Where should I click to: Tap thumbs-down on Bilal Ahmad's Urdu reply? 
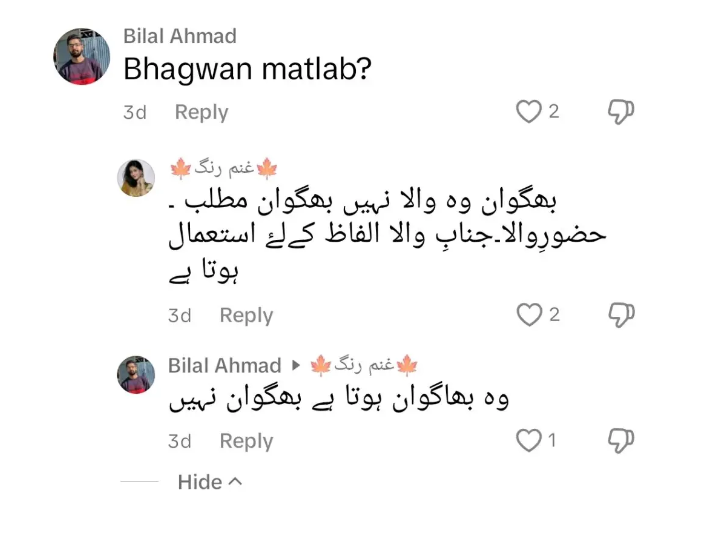pos(621,440)
